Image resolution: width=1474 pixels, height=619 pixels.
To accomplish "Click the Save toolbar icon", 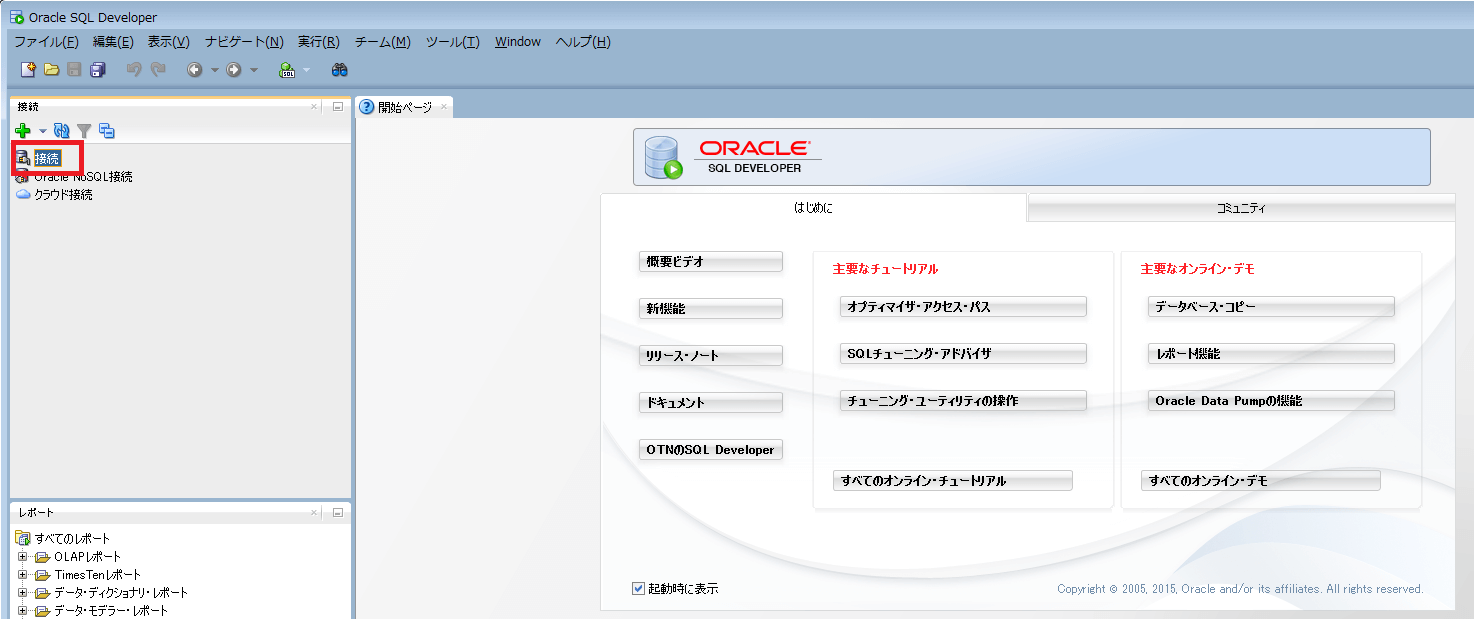I will (x=74, y=70).
